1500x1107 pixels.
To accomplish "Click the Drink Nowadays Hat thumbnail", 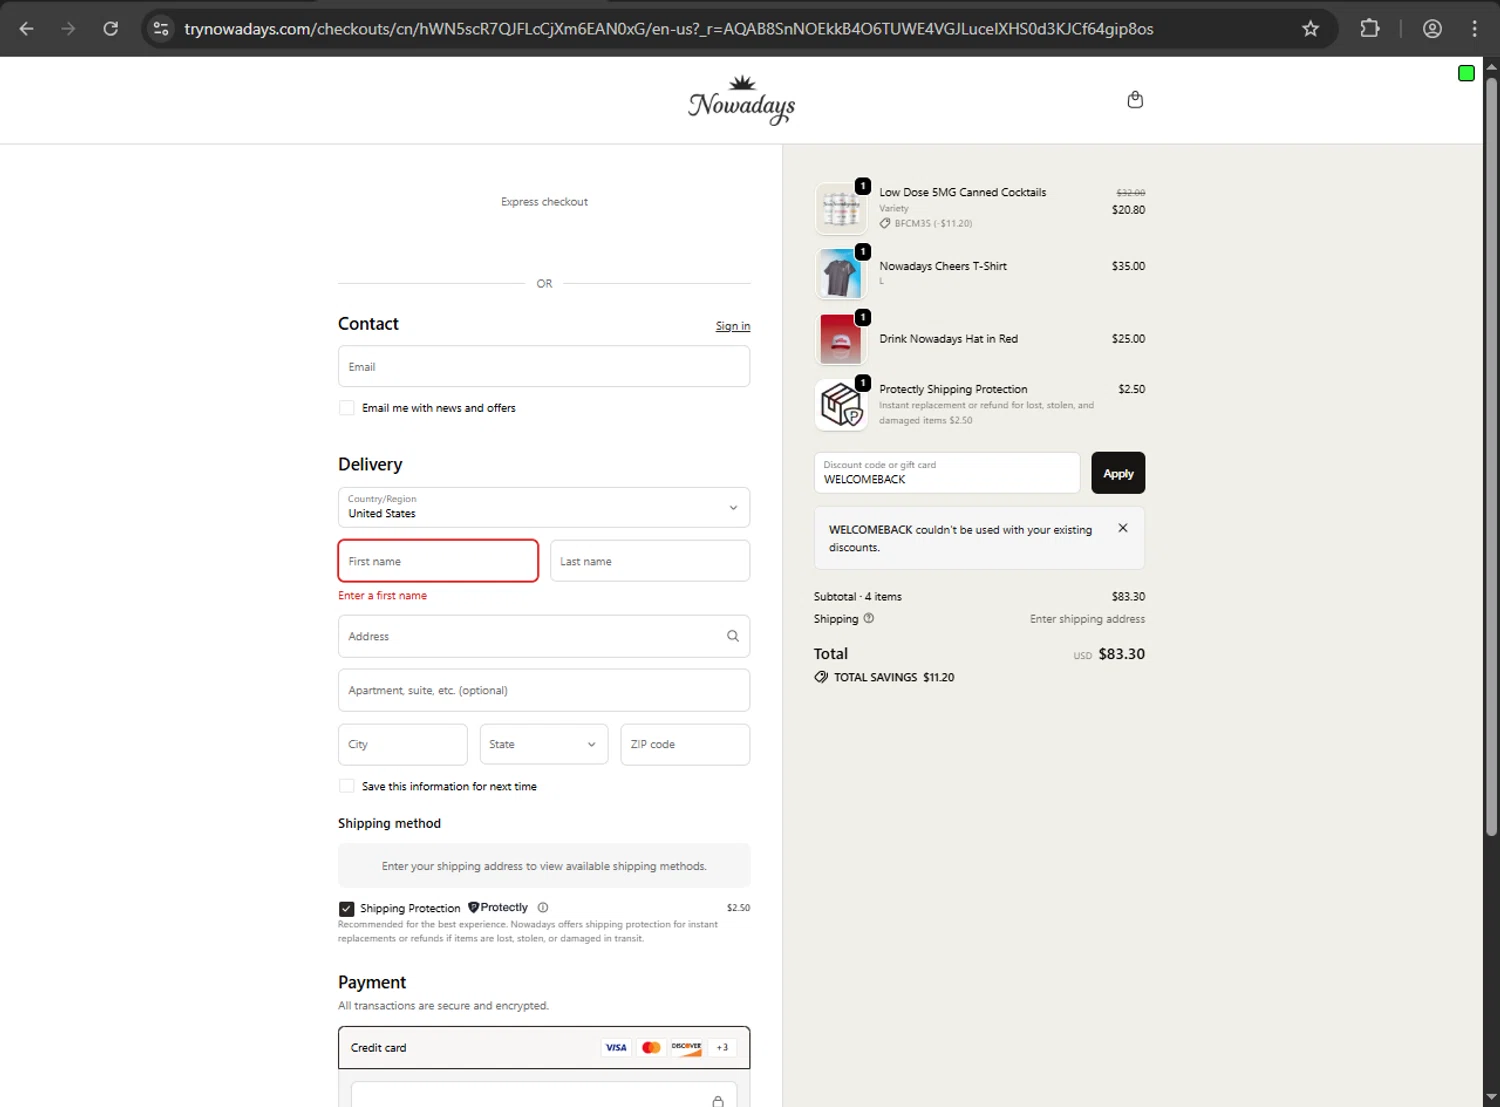I will tap(841, 339).
